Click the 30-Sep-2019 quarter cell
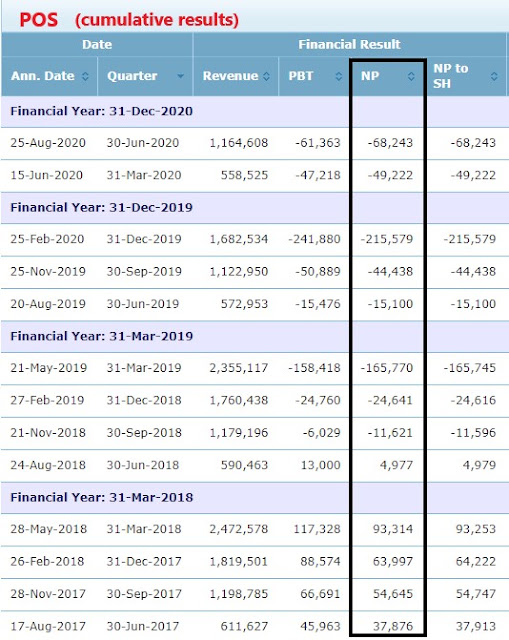 tap(144, 271)
